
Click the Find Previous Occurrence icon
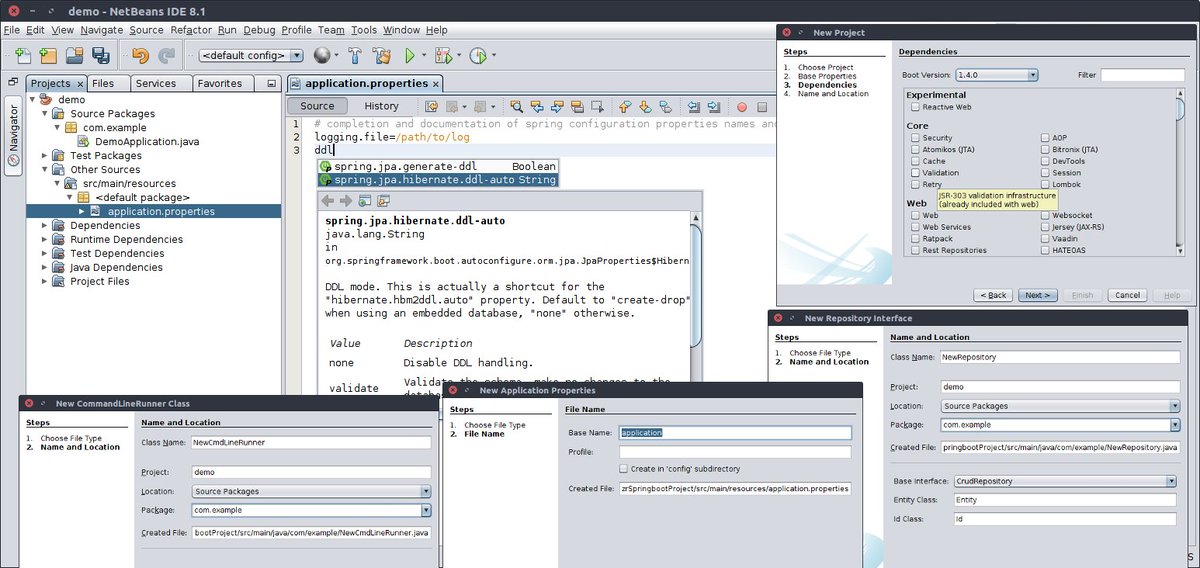[537, 106]
